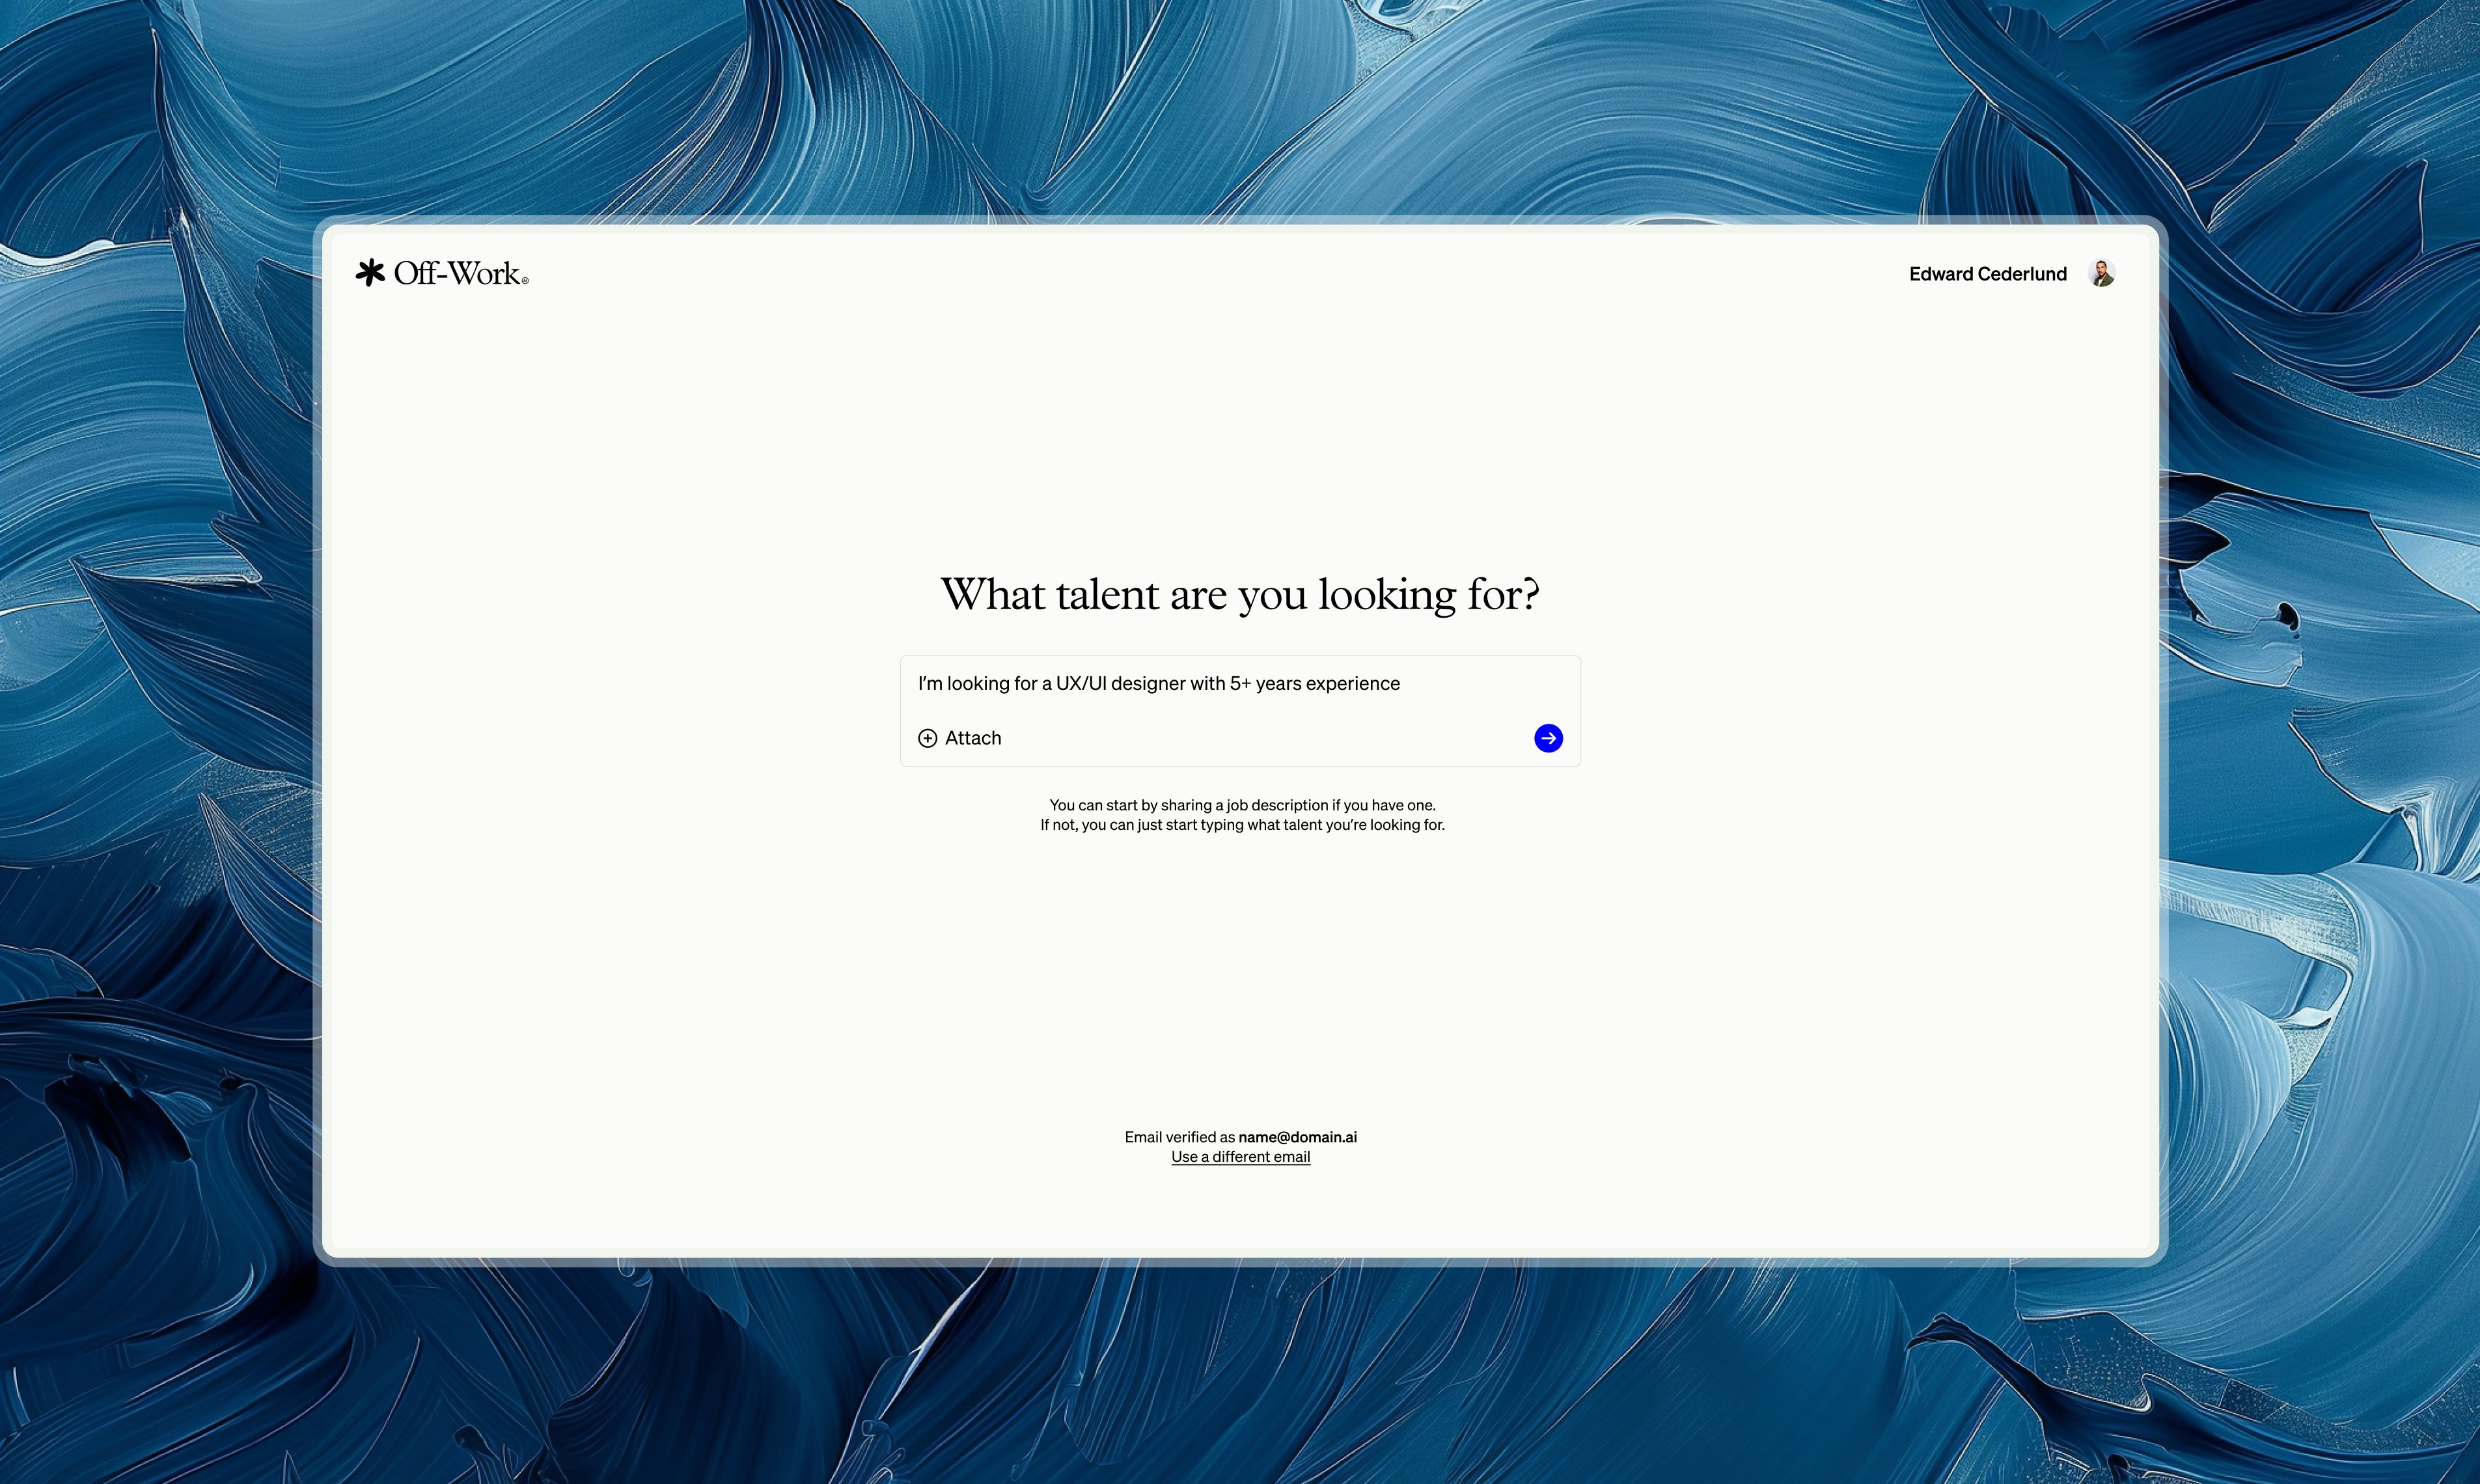Click the plus circle attach icon
Viewport: 2480px width, 1484px height.
point(927,738)
